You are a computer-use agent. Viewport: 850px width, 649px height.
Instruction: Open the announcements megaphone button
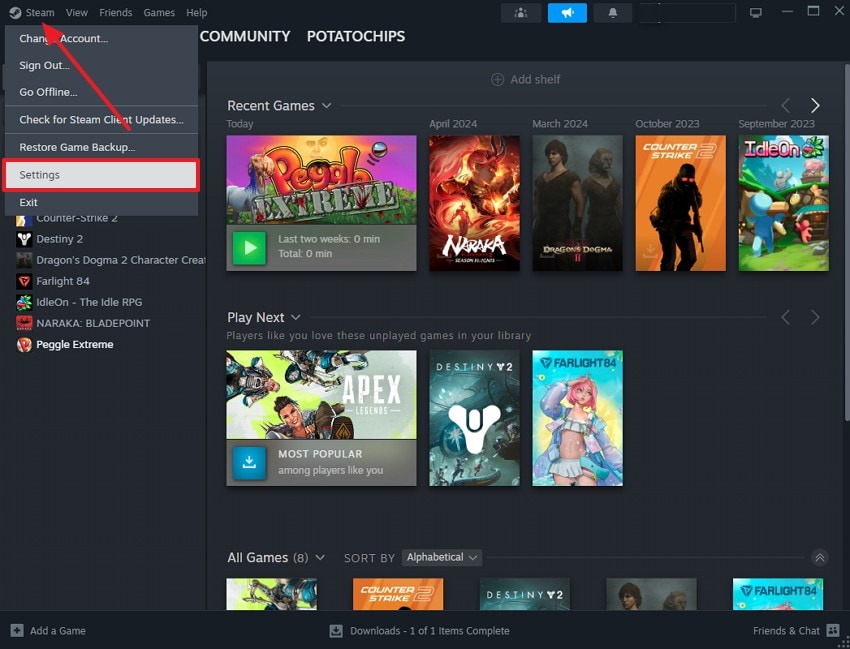point(567,12)
